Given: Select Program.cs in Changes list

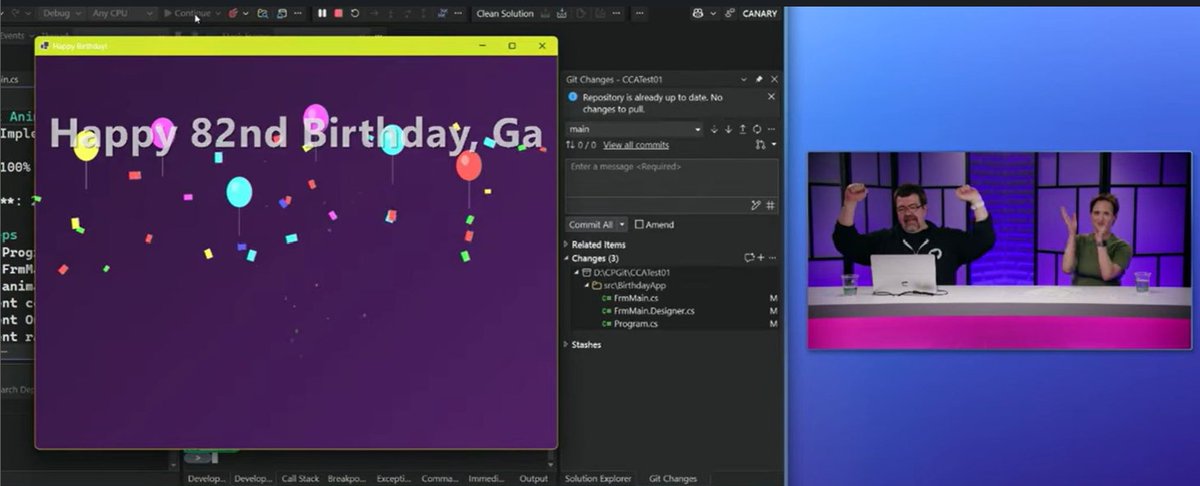Looking at the screenshot, I should coord(636,324).
